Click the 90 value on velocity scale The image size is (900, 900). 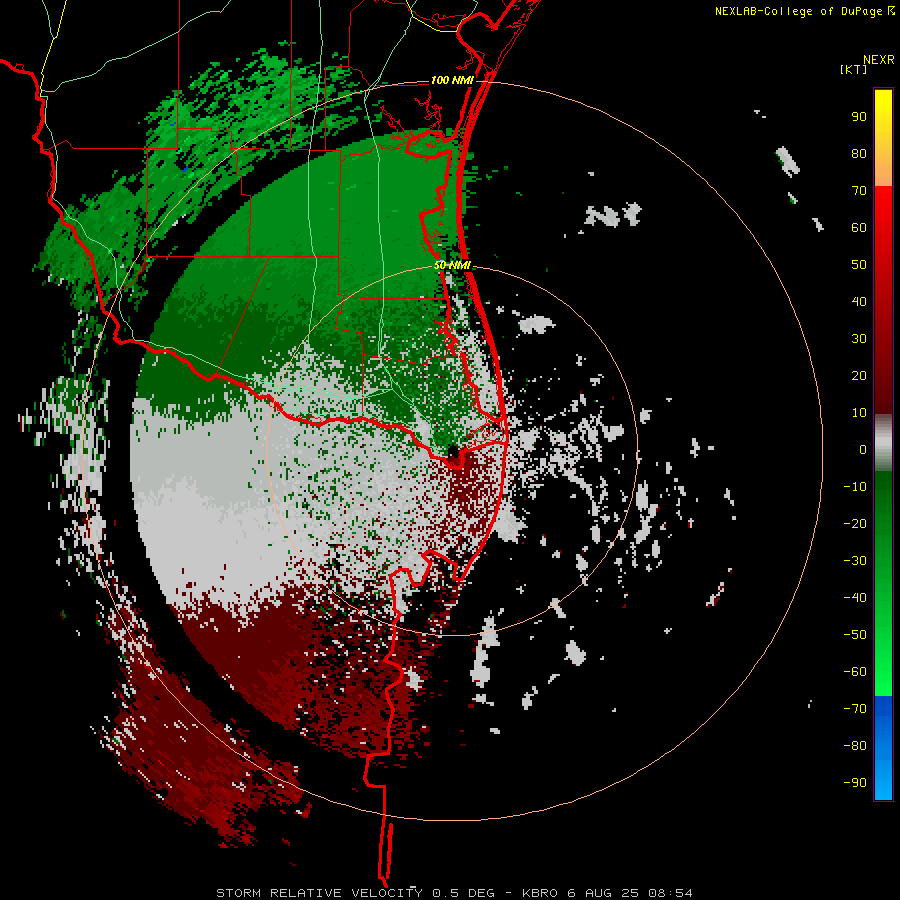(x=859, y=117)
